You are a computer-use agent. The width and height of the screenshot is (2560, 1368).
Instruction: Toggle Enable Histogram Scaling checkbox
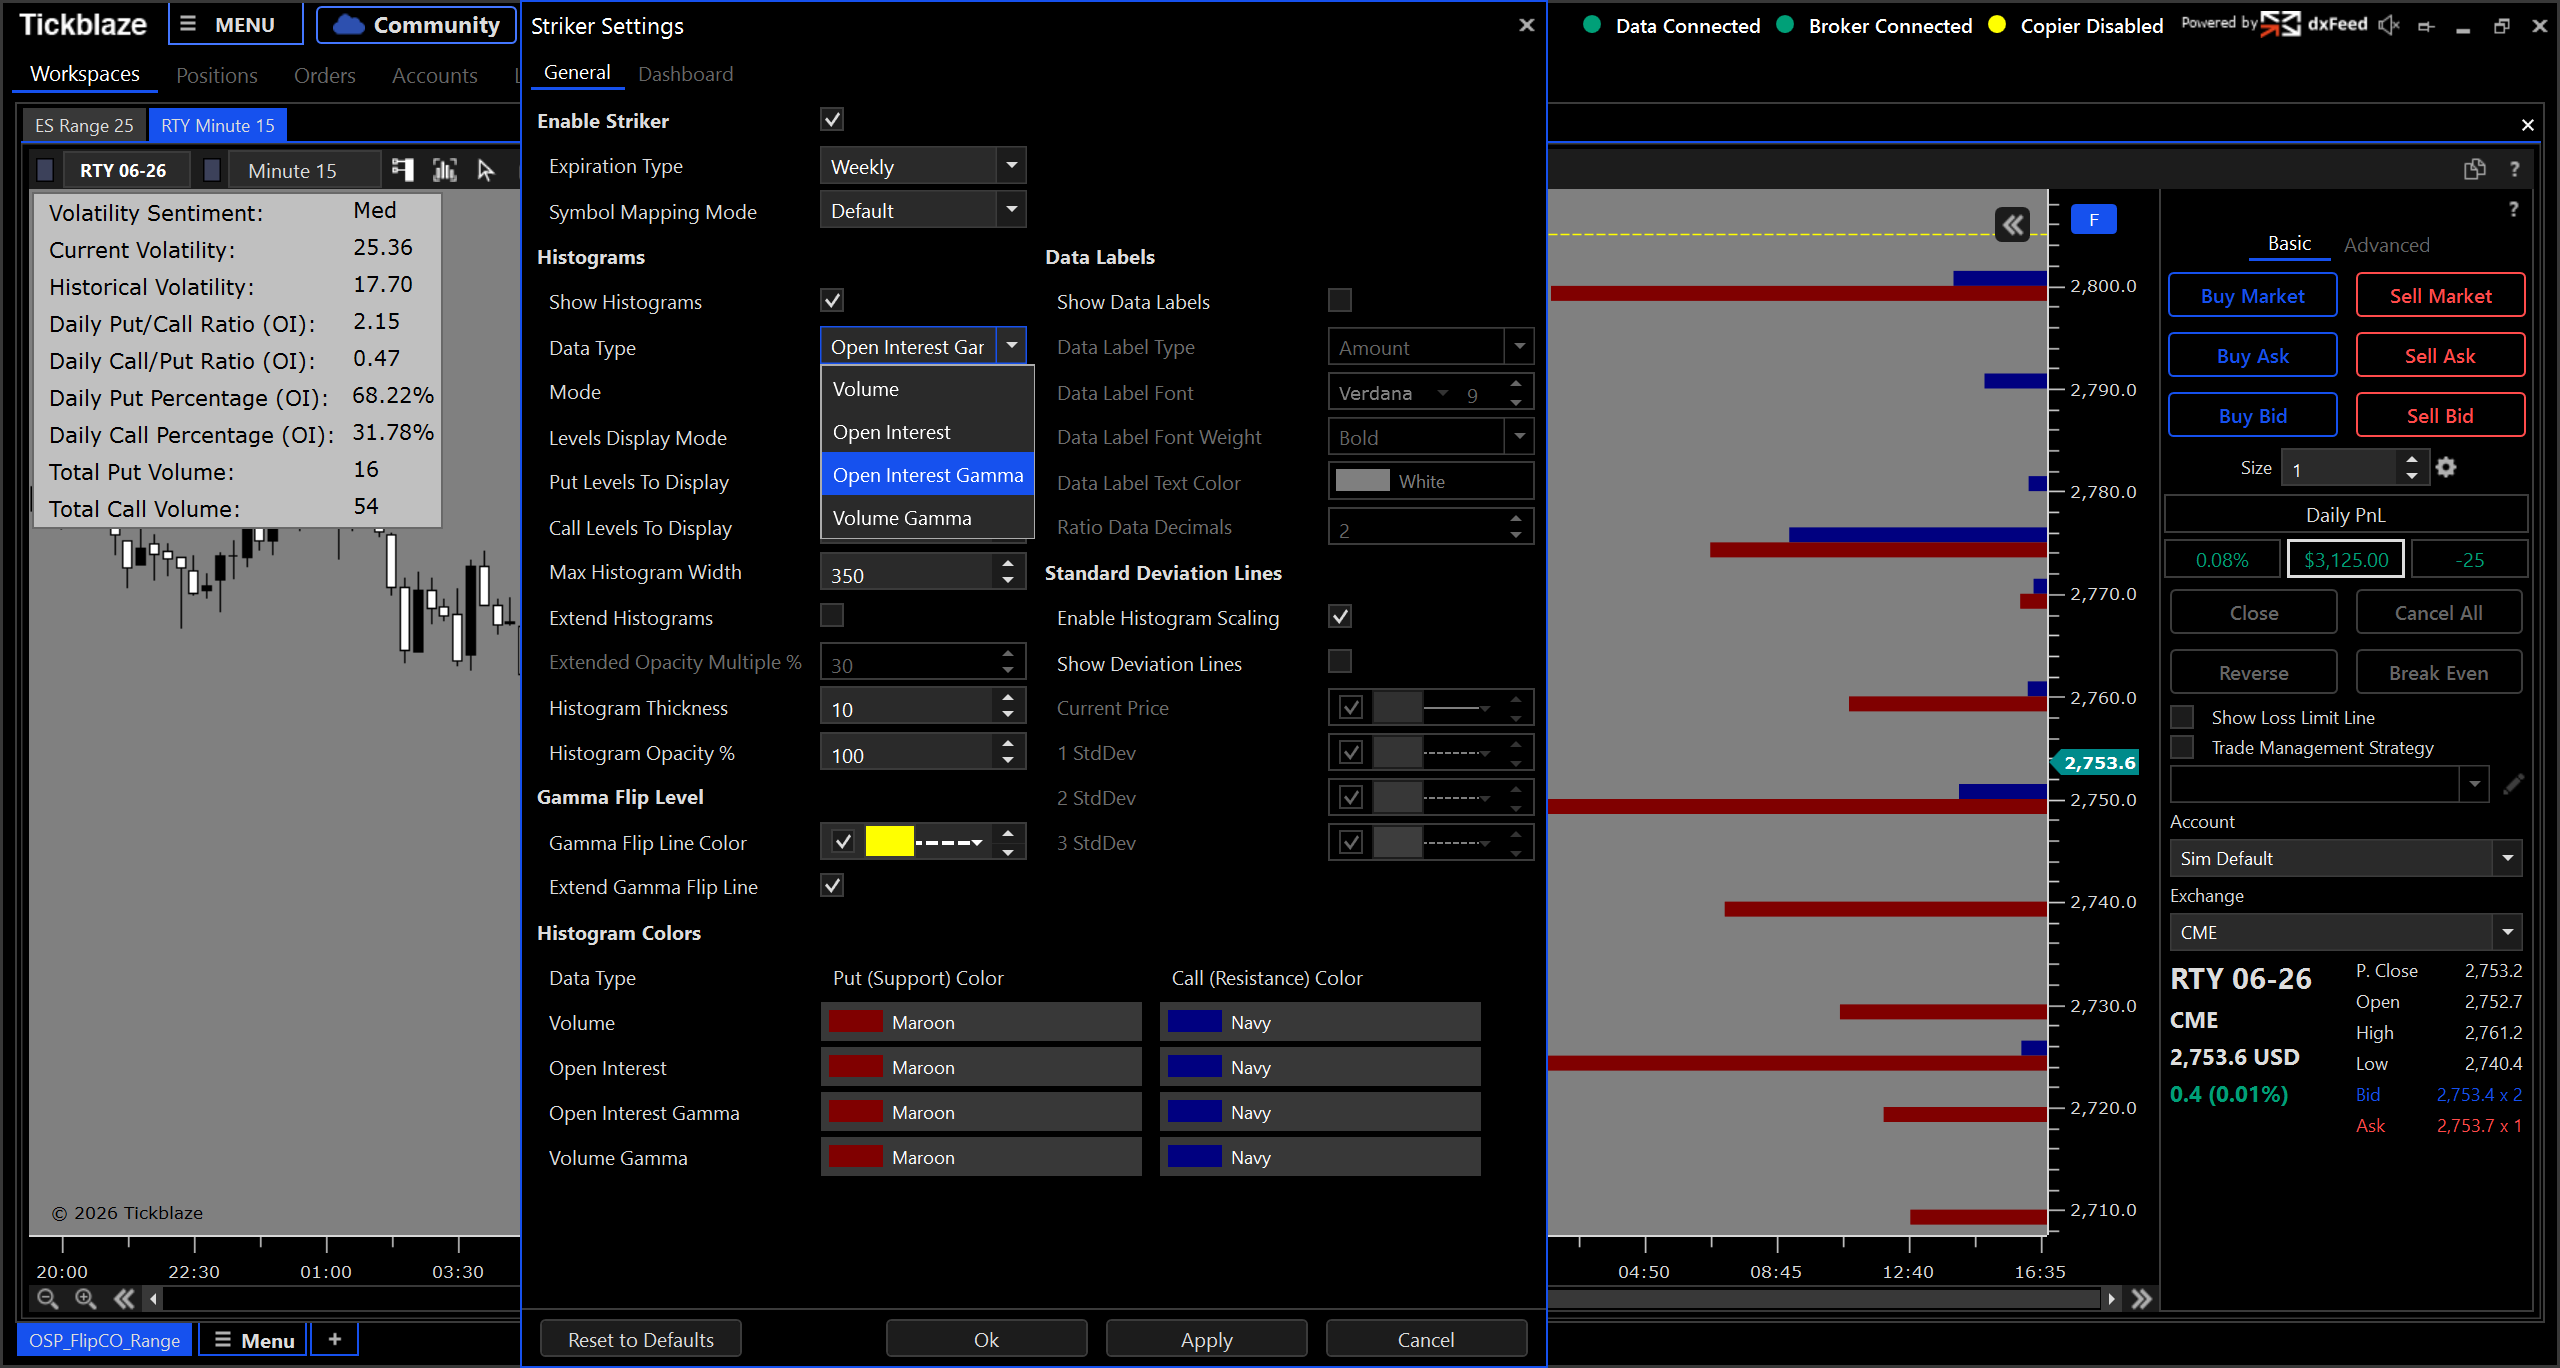[x=1340, y=616]
